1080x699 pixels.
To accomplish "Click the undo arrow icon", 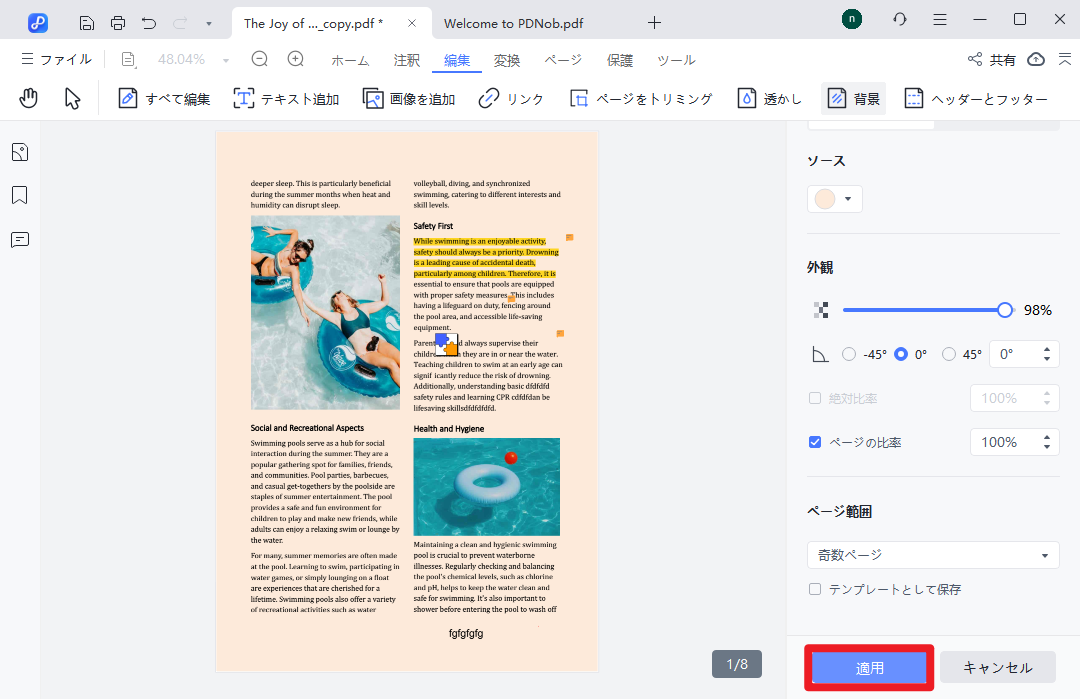I will [149, 22].
